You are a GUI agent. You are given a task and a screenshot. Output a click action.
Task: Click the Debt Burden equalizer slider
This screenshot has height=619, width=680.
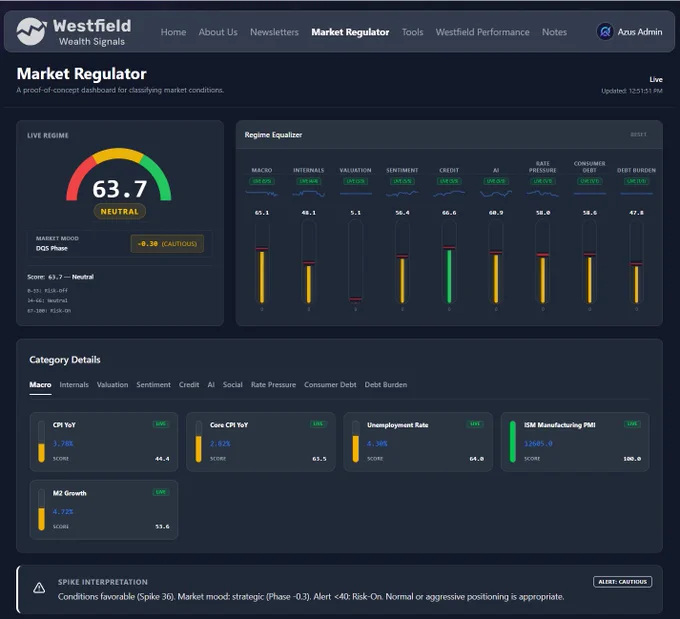(636, 262)
